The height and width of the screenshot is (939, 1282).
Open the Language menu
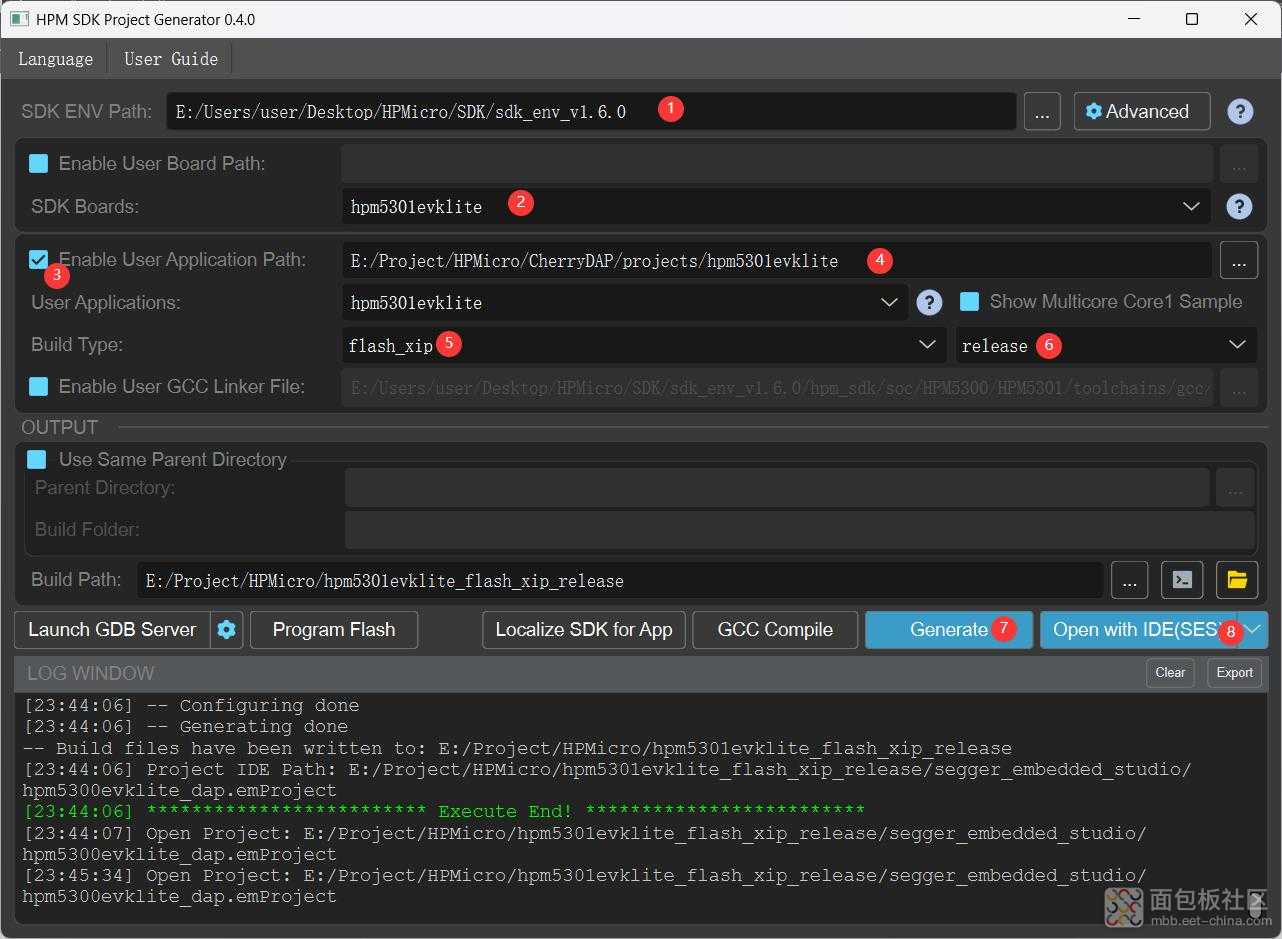click(x=55, y=59)
